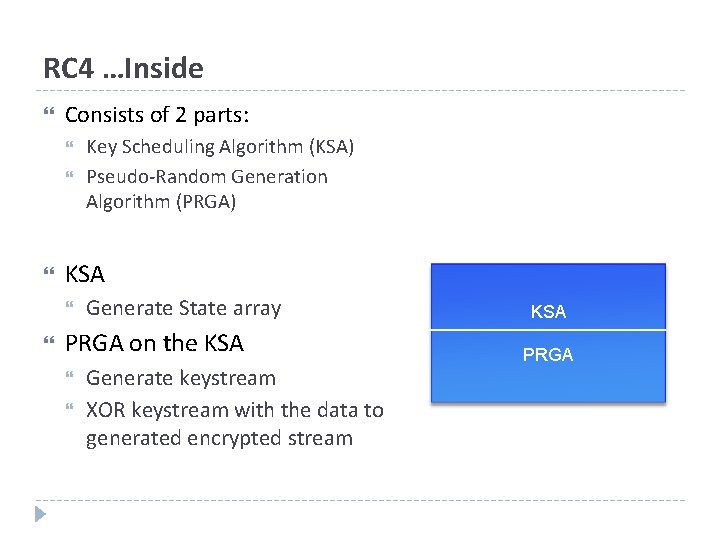Click the bullet marker before "Pseudo-Random Generation"
Screen dimensions: 720x540
[x=70, y=177]
